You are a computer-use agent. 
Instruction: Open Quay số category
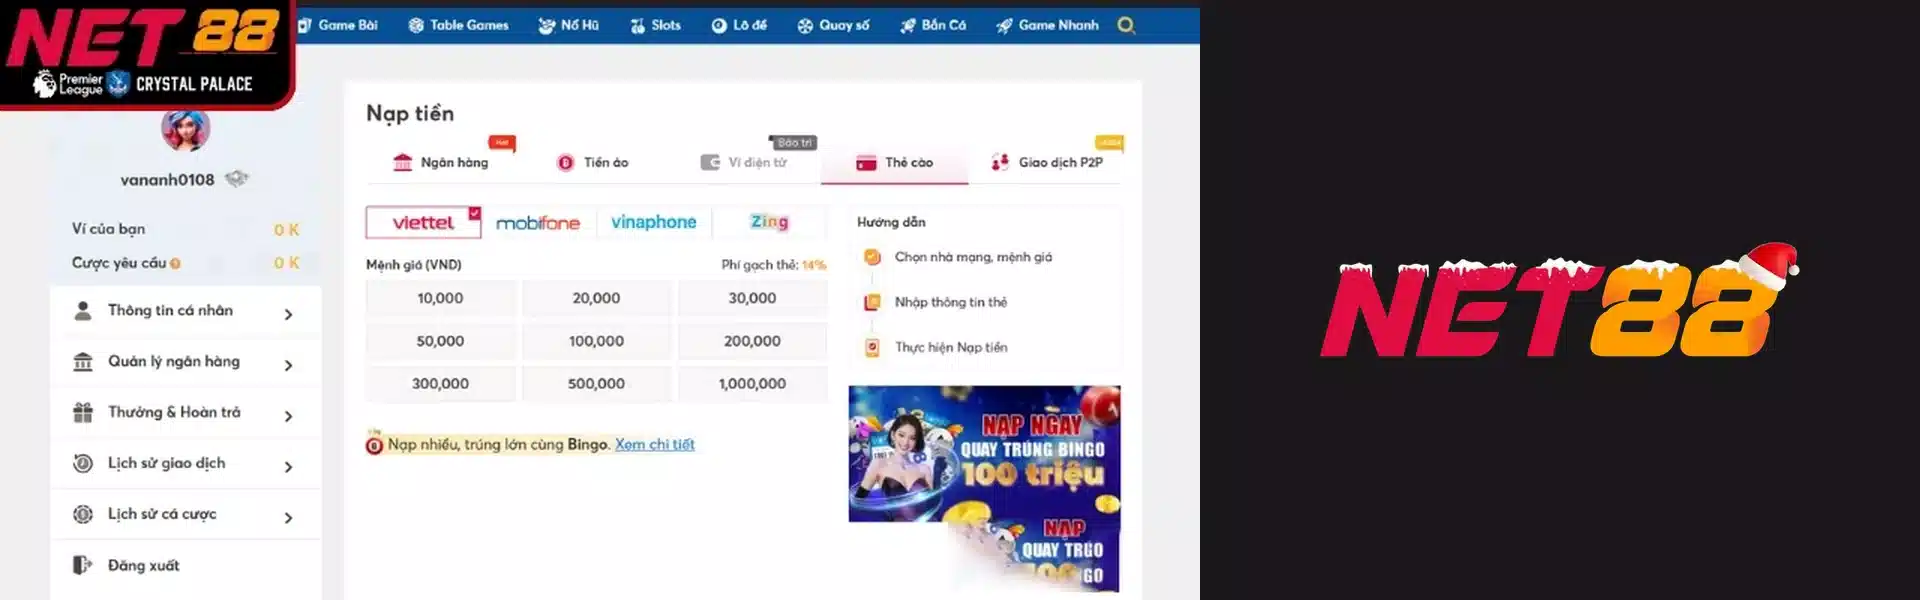click(833, 25)
